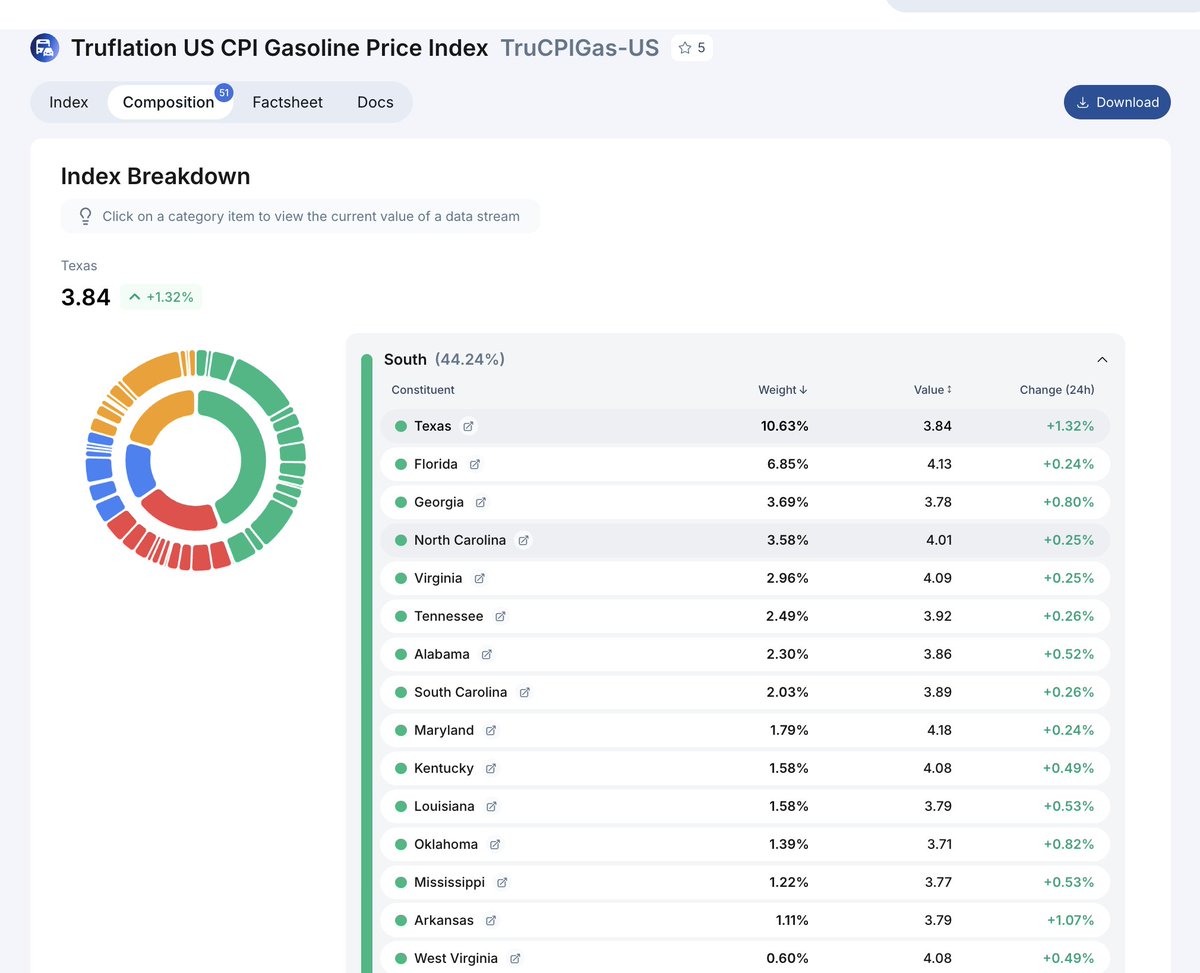Switch to the Index tab

(69, 102)
